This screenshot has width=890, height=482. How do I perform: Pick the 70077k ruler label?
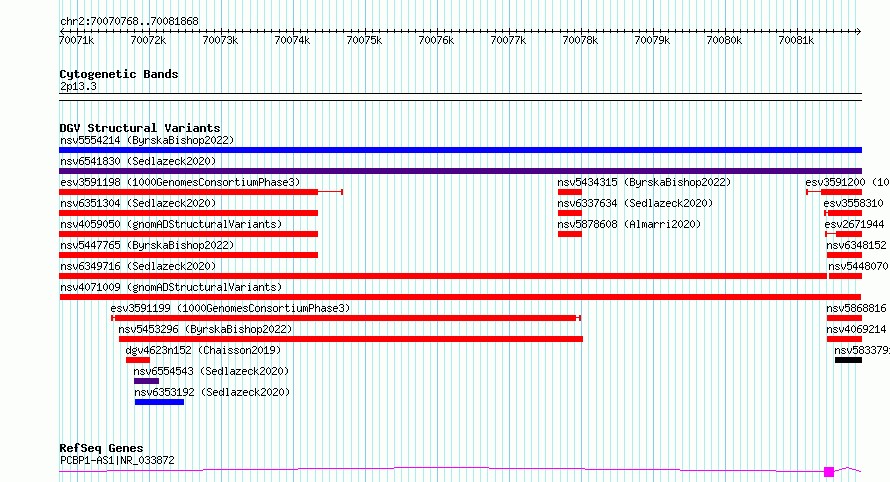click(x=509, y=40)
